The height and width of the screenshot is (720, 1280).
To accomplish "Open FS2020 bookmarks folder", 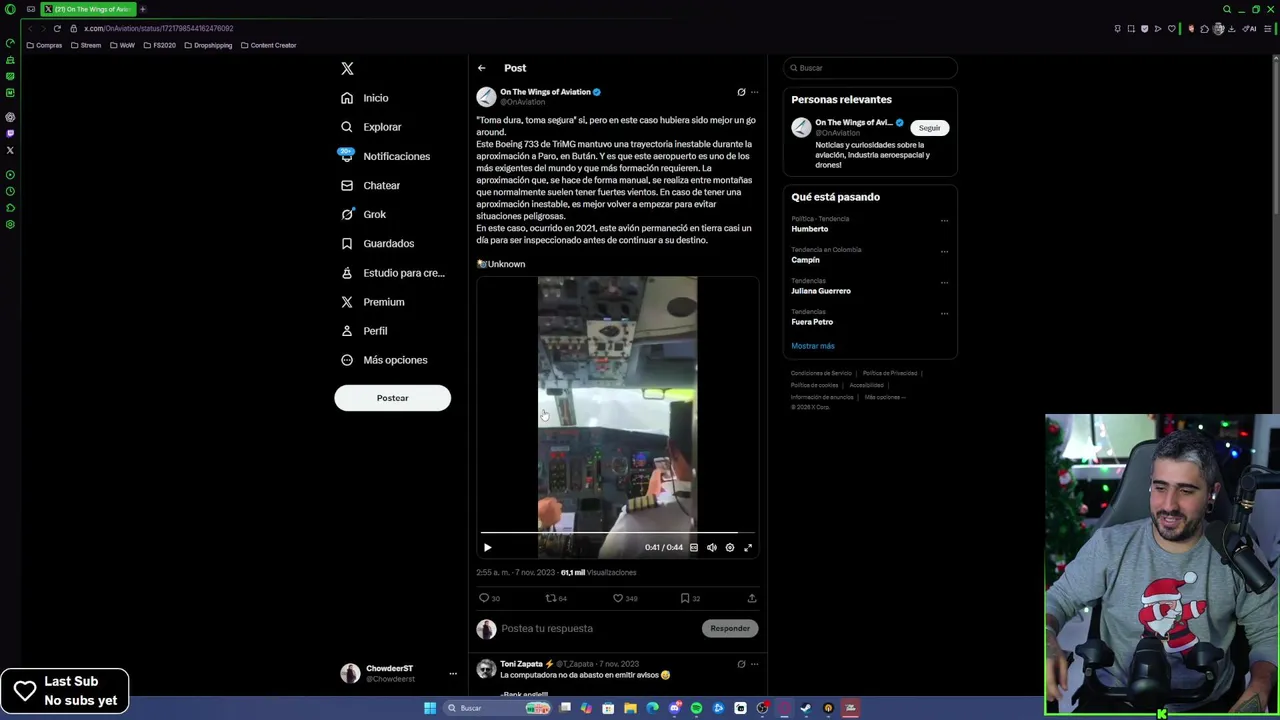I will [x=159, y=45].
